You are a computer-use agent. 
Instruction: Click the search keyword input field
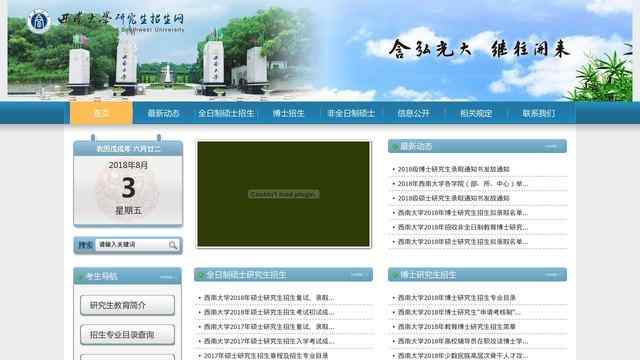(x=132, y=244)
